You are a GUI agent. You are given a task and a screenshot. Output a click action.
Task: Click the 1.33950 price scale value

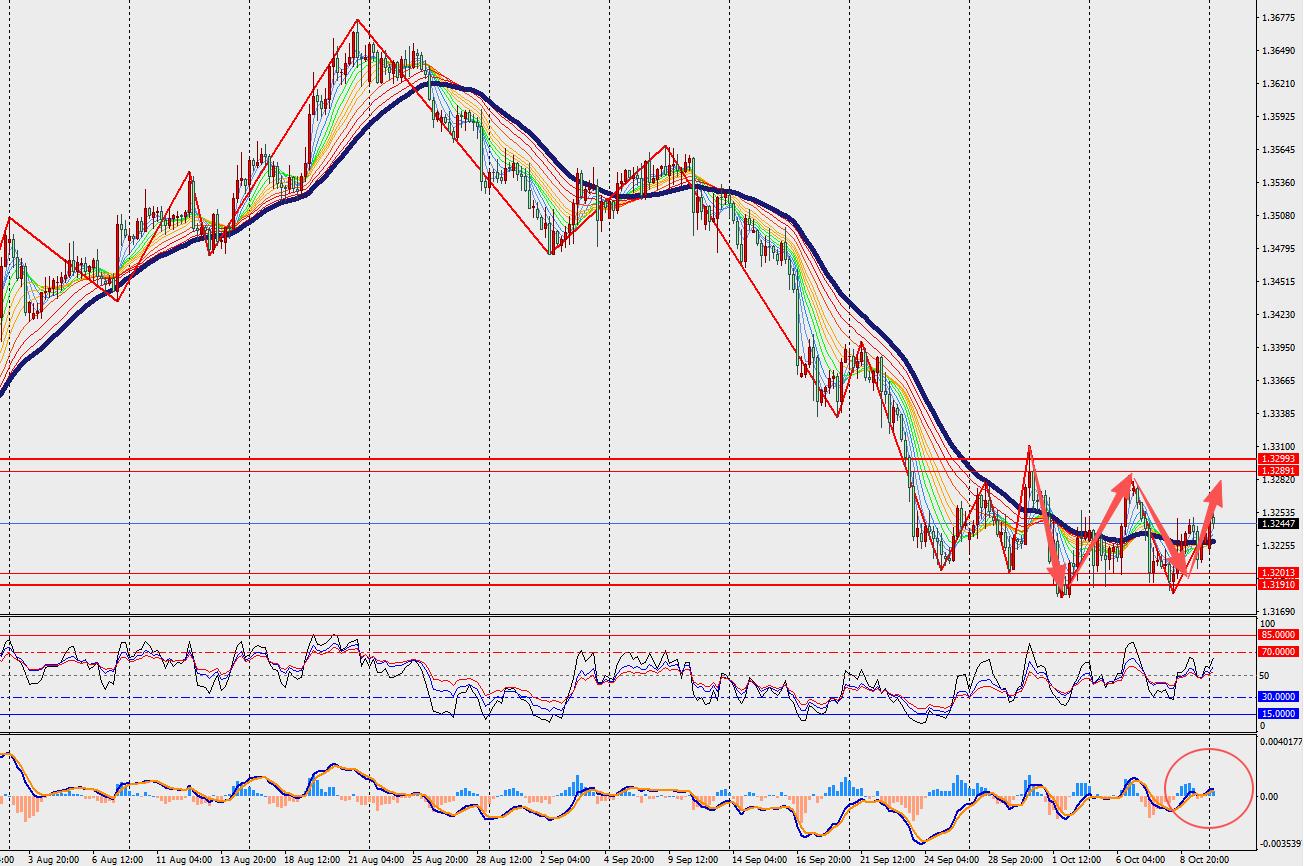(1276, 348)
